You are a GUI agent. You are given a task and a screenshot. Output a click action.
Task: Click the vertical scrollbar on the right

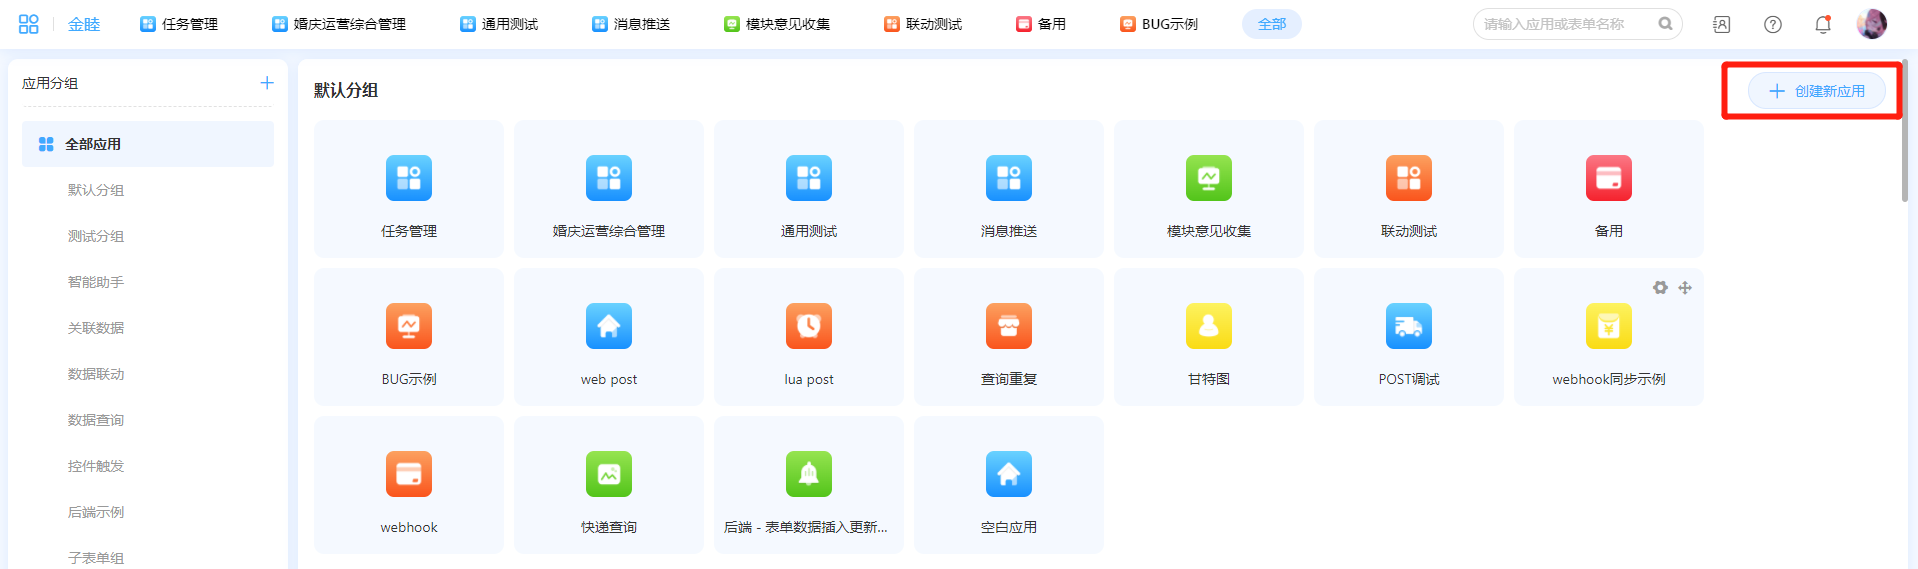point(1904,130)
